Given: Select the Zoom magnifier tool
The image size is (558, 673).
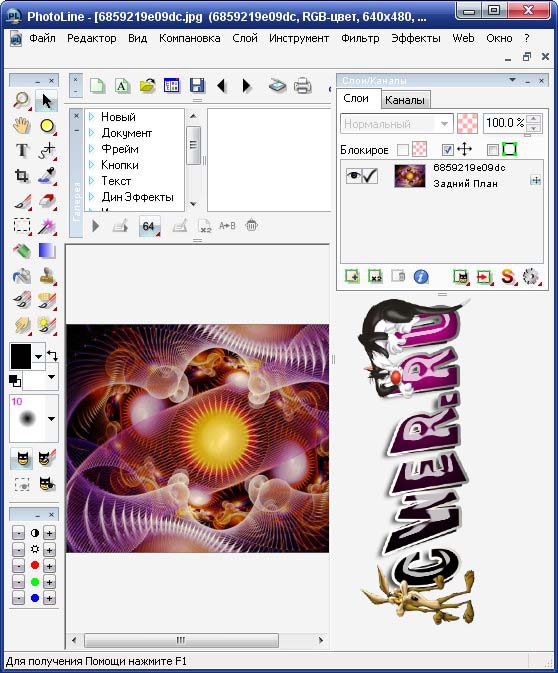Looking at the screenshot, I should (21, 100).
